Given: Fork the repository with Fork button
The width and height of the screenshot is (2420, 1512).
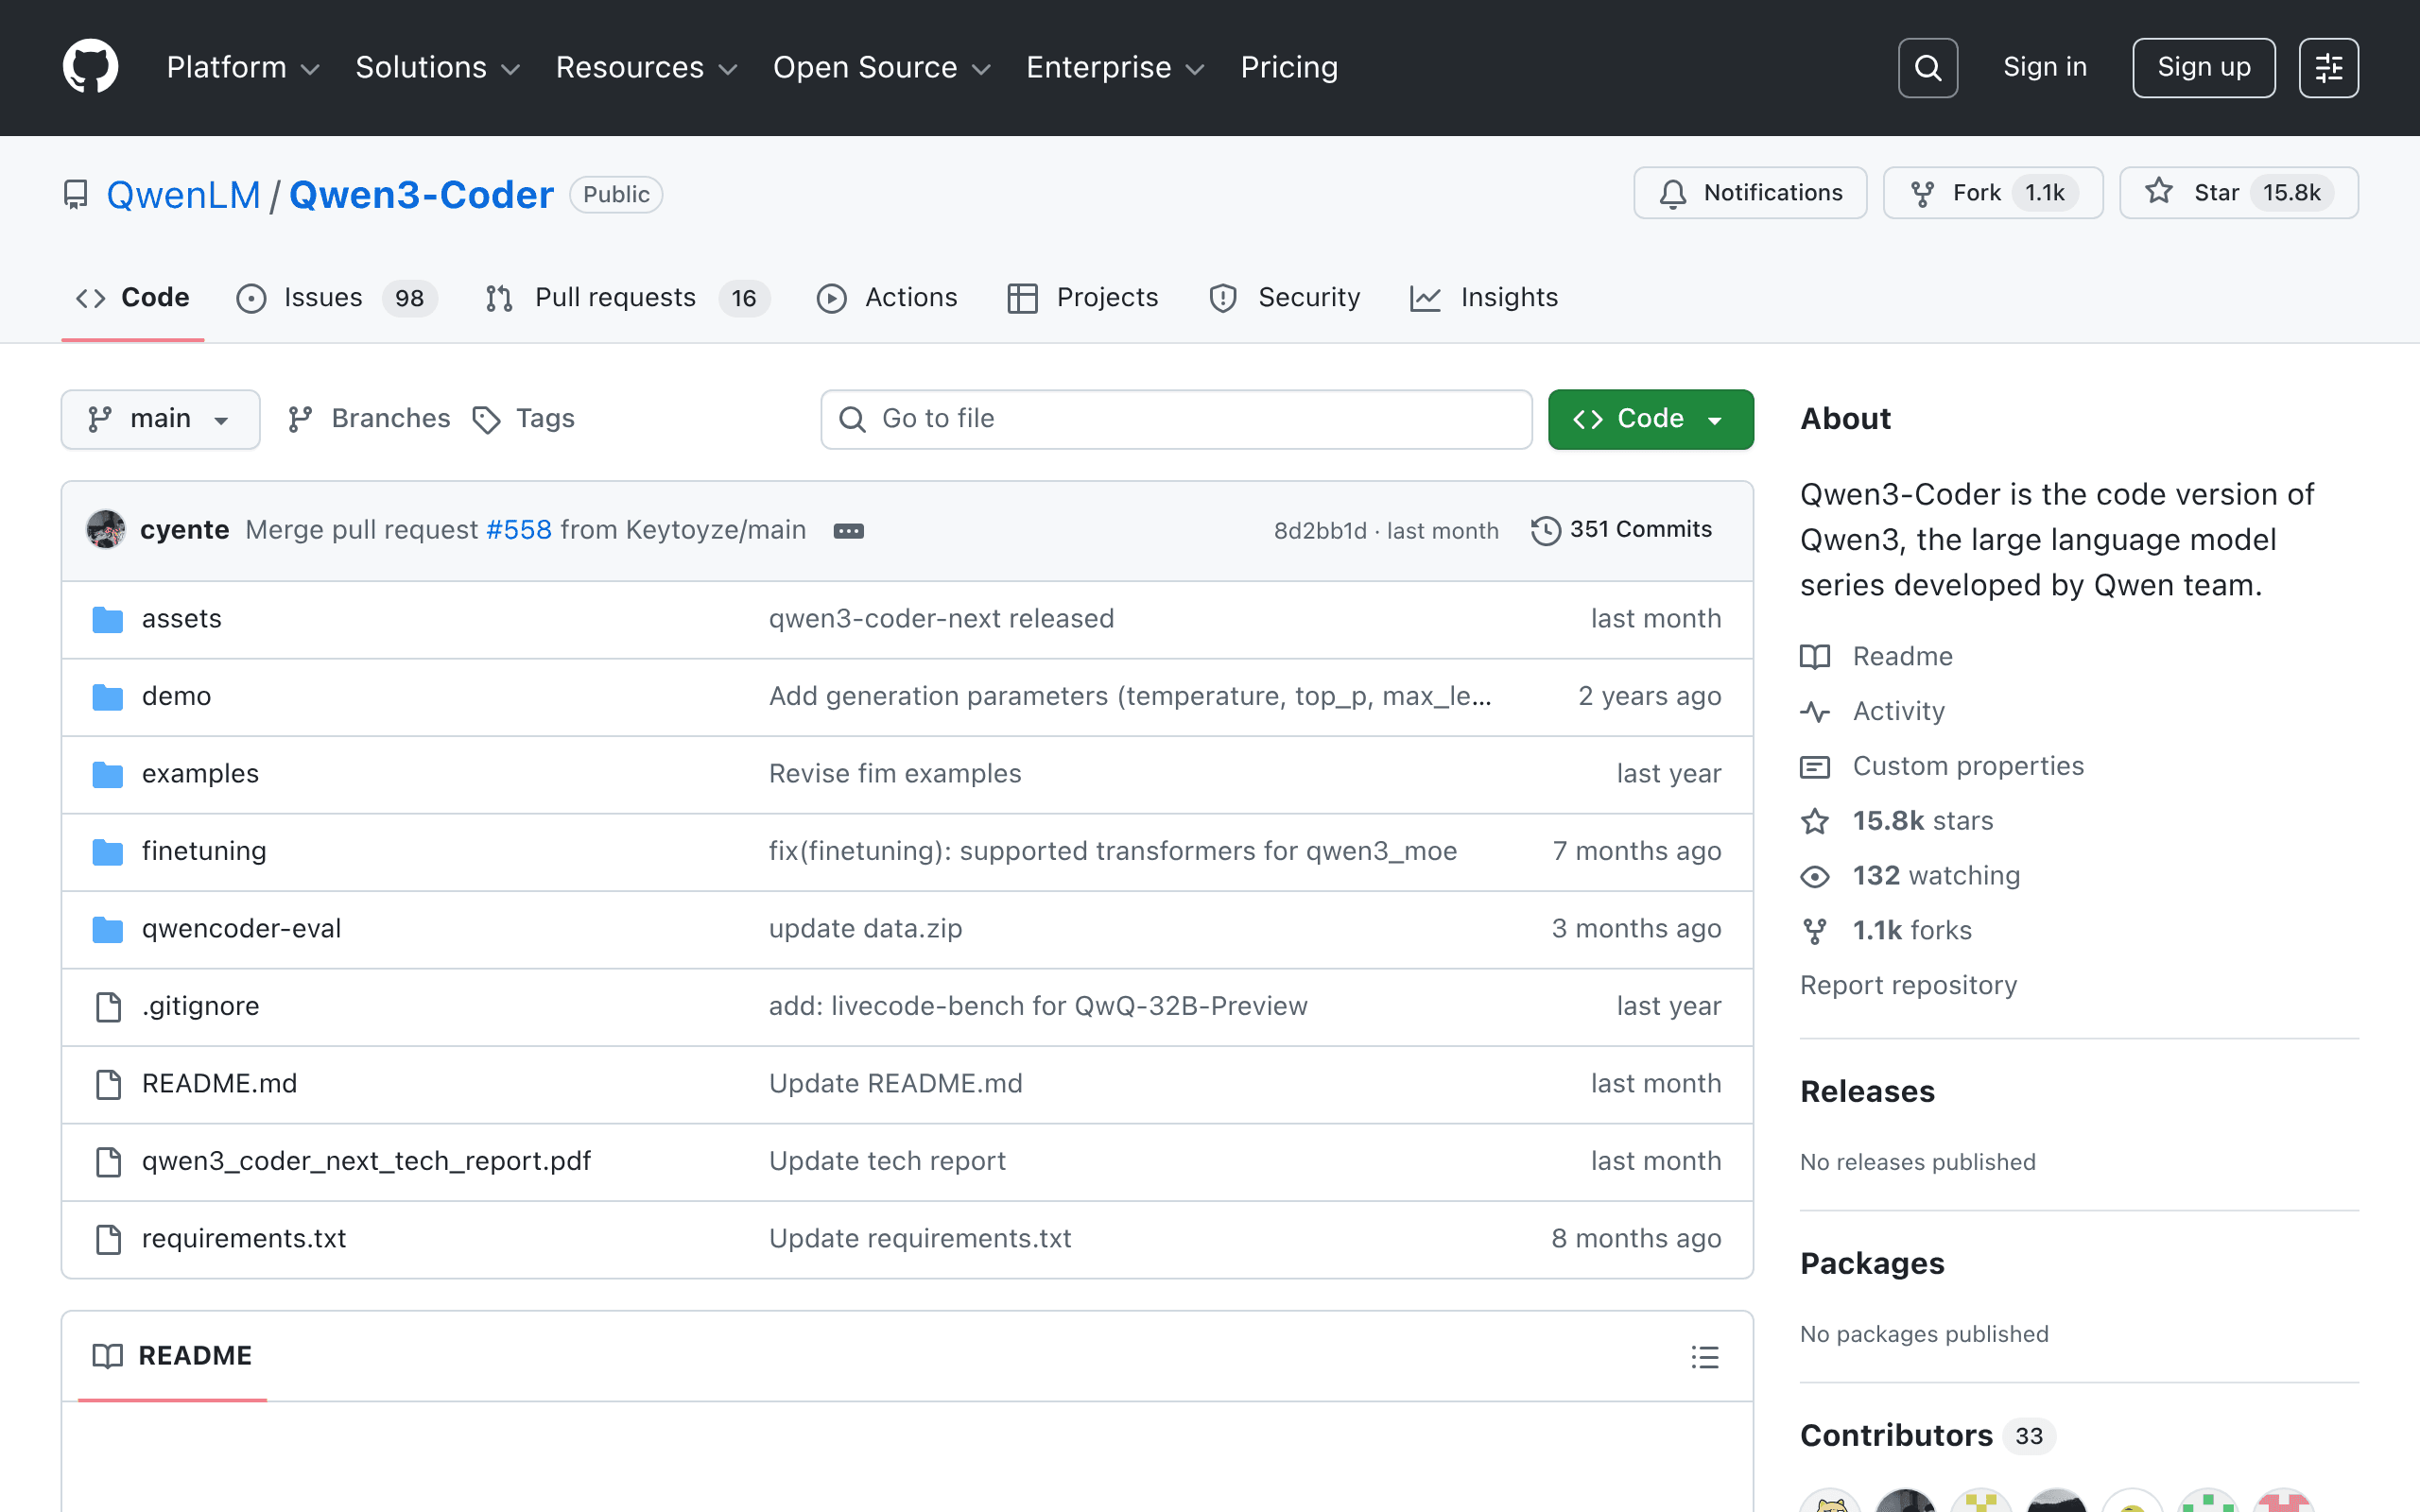Looking at the screenshot, I should pos(1992,193).
